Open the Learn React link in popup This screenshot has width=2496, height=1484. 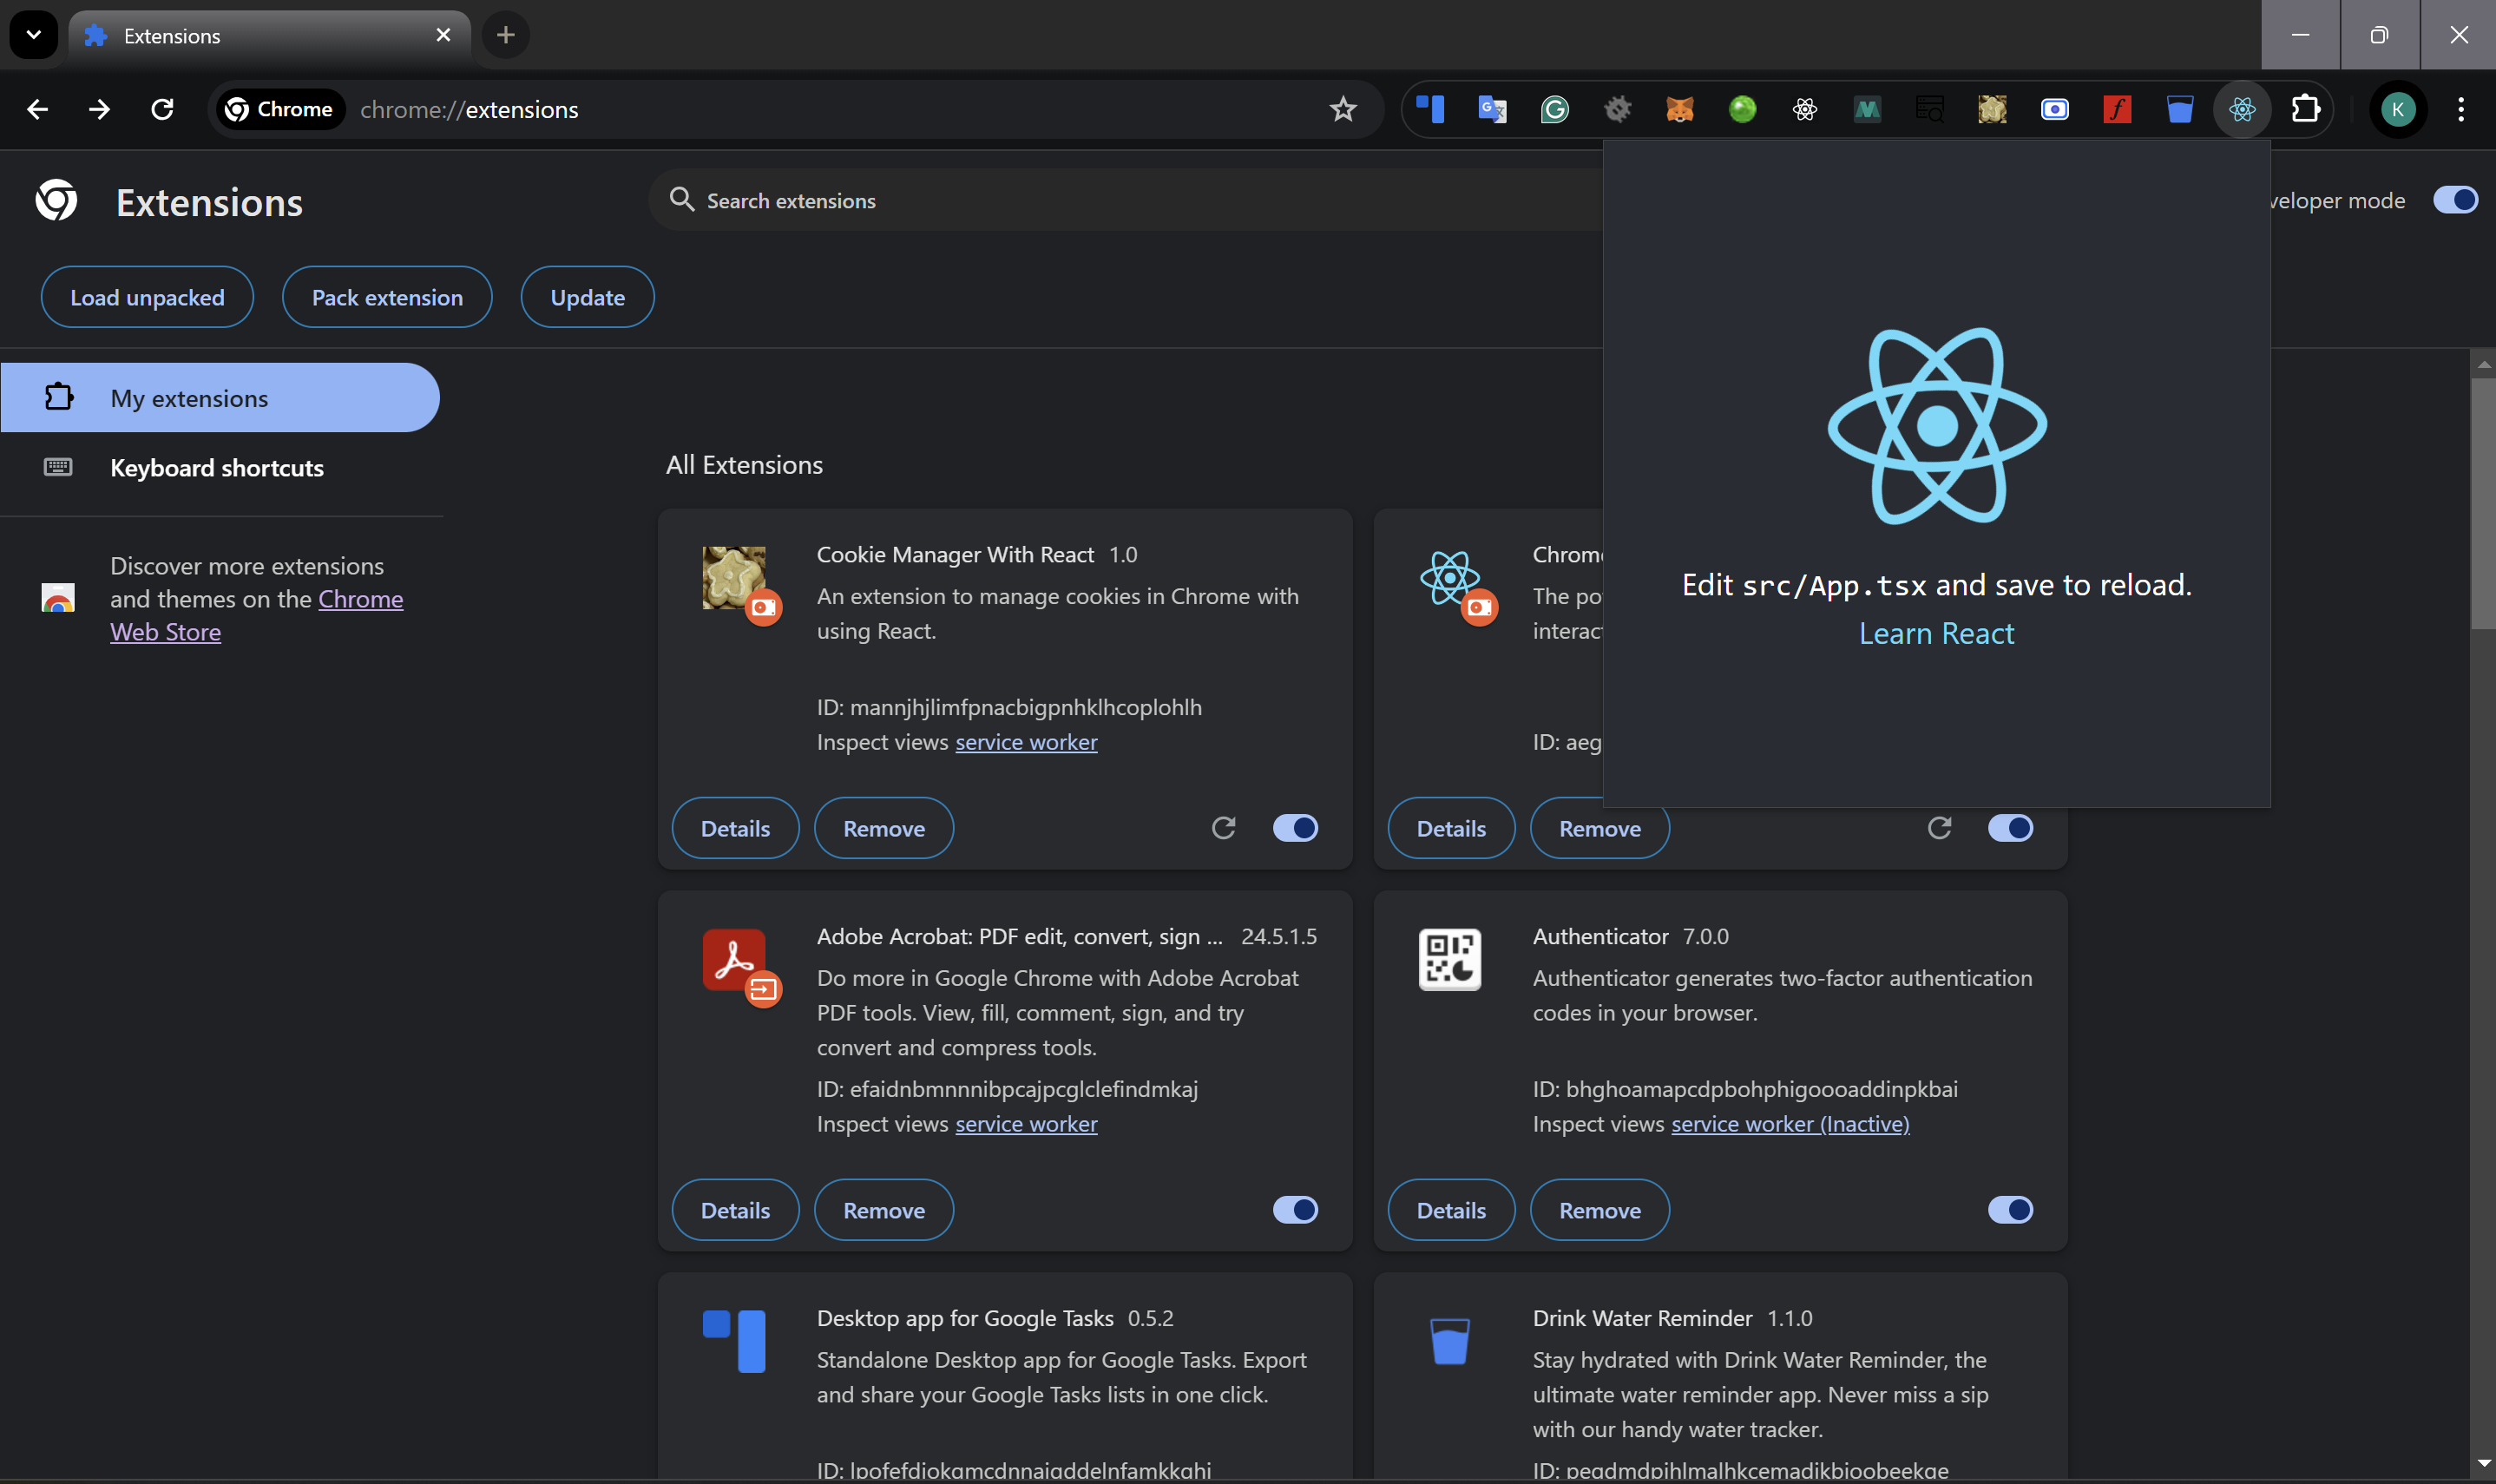click(1936, 633)
